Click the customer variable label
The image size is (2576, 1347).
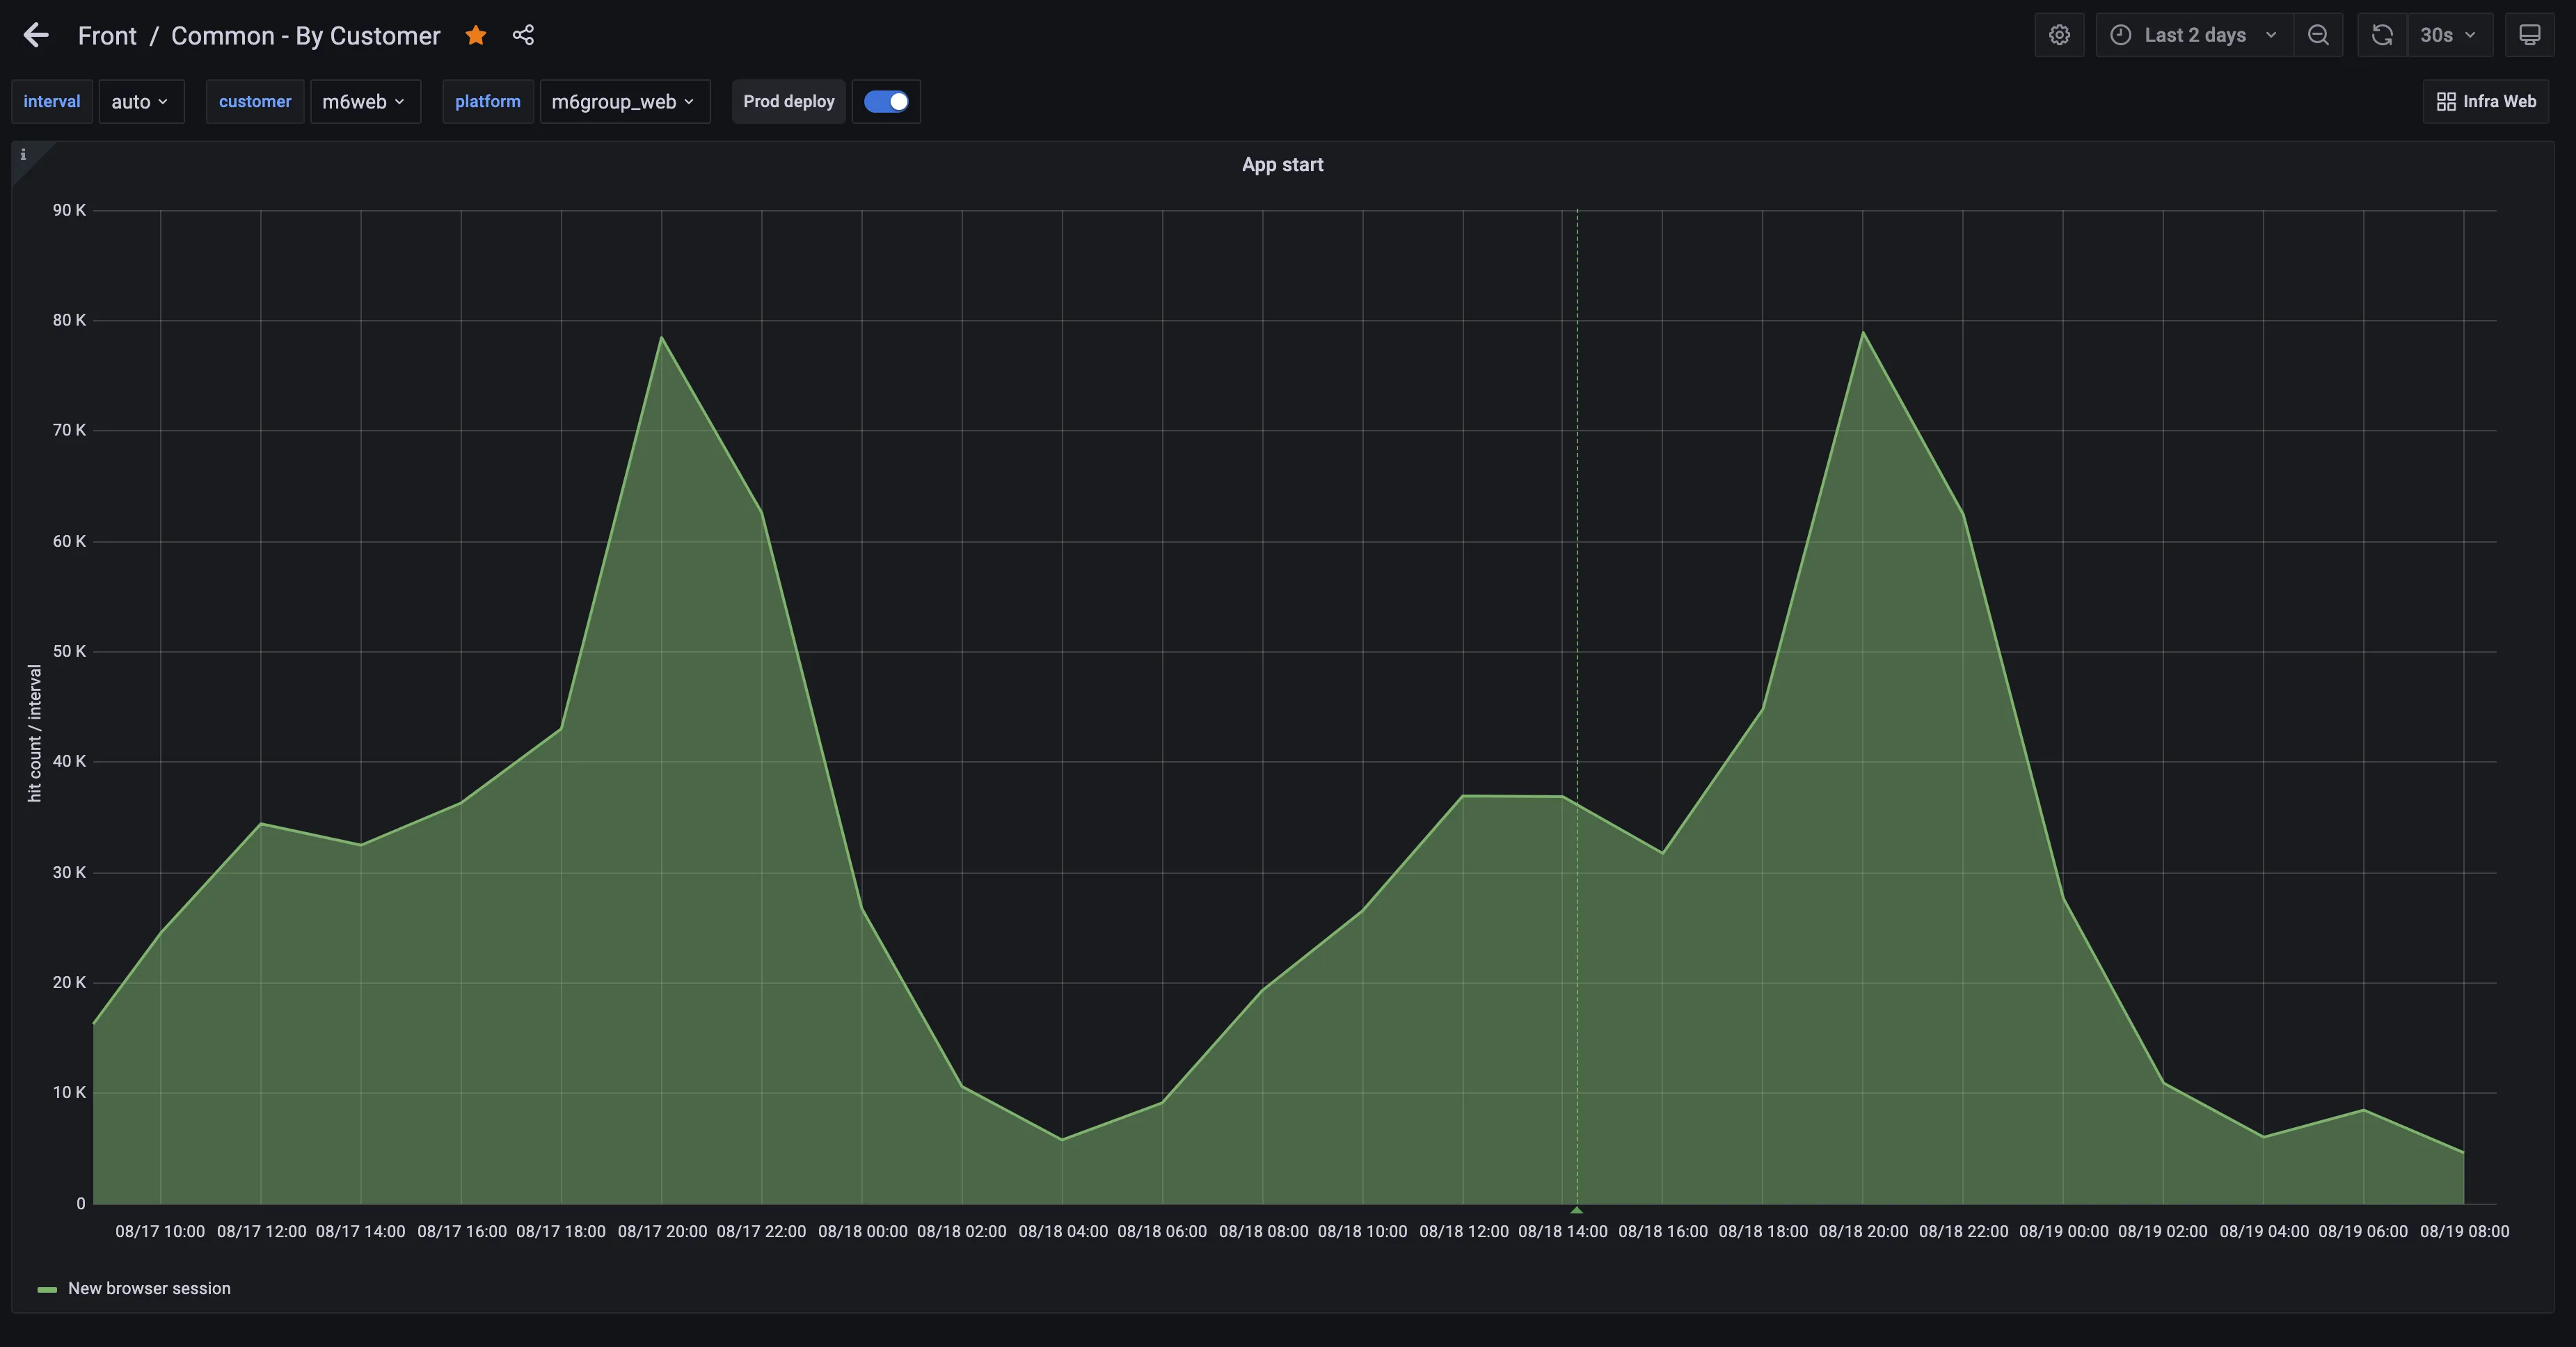pyautogui.click(x=255, y=101)
